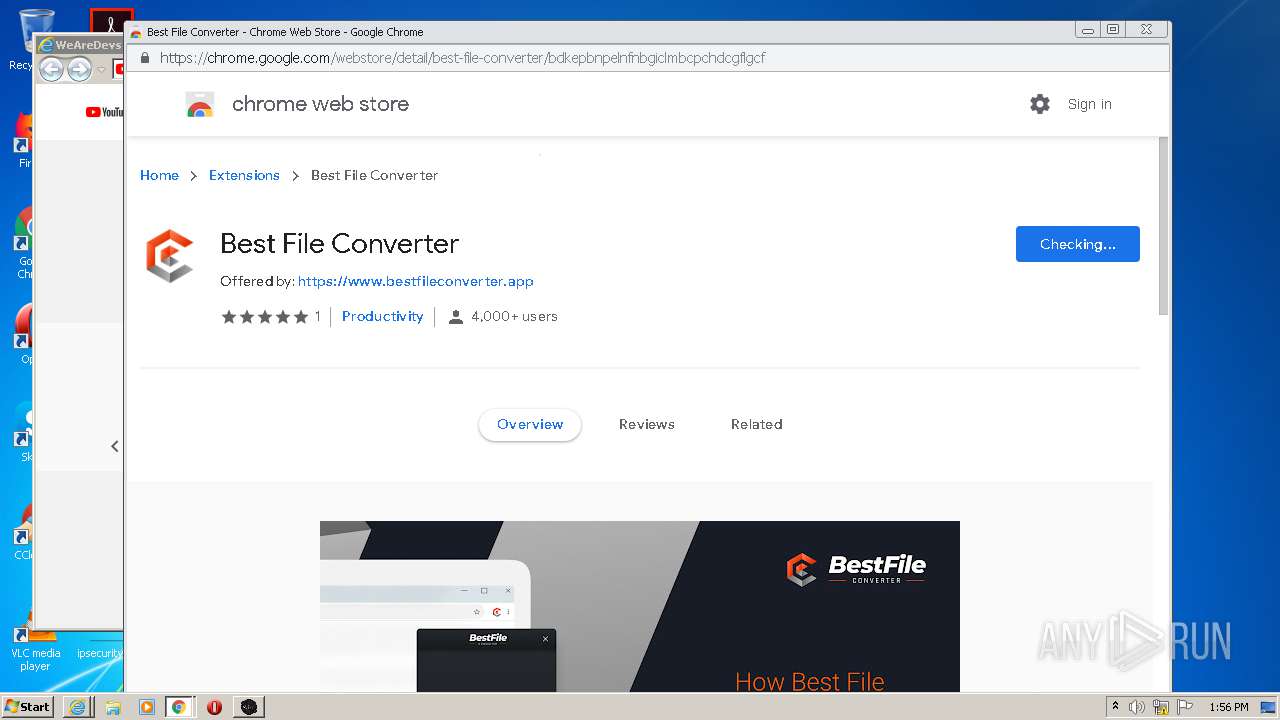
Task: Click the volume speaker tray icon
Action: click(1137, 707)
